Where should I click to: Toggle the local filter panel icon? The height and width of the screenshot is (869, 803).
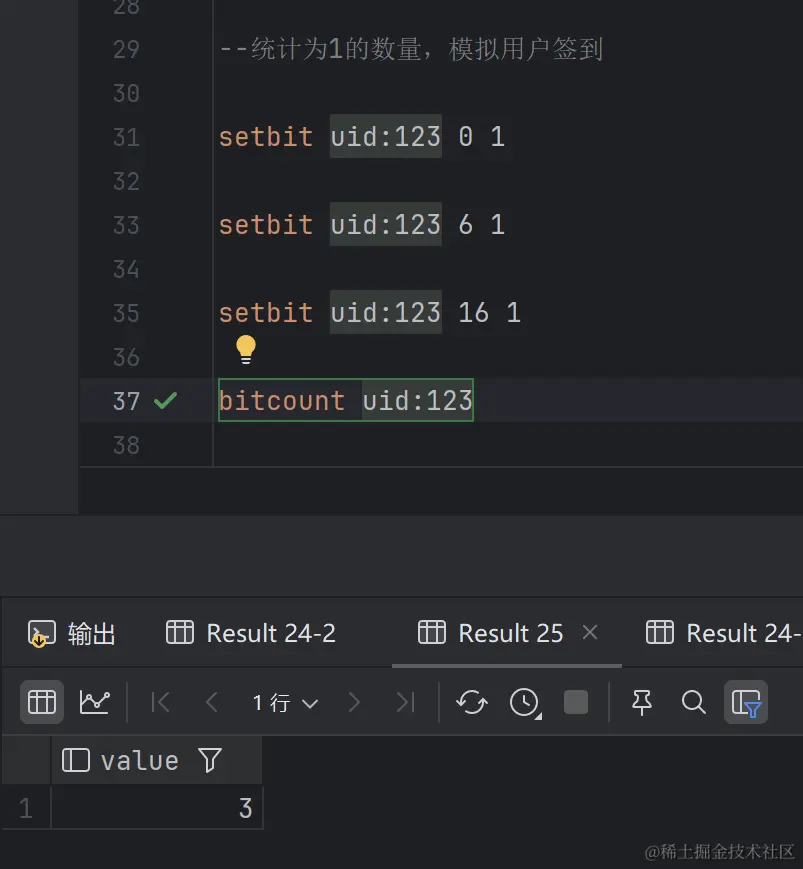746,702
